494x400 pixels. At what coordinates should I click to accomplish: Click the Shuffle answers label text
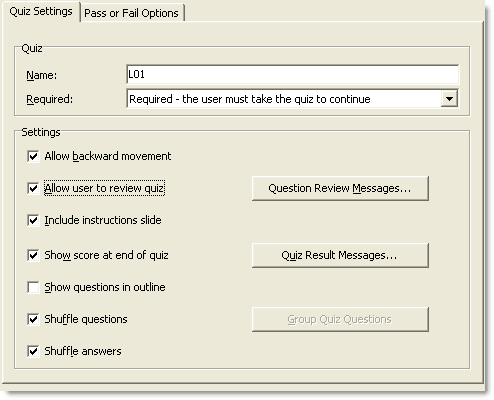pyautogui.click(x=83, y=351)
